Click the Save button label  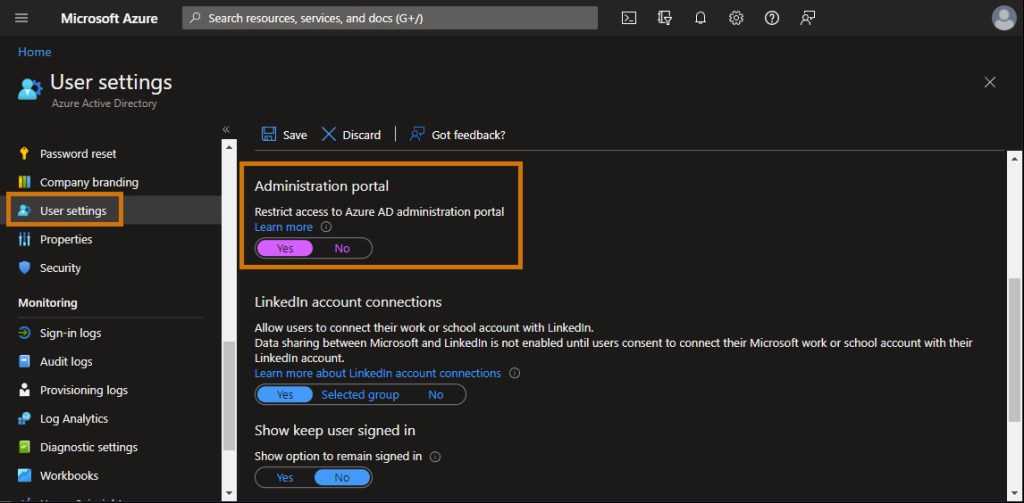[x=295, y=135]
